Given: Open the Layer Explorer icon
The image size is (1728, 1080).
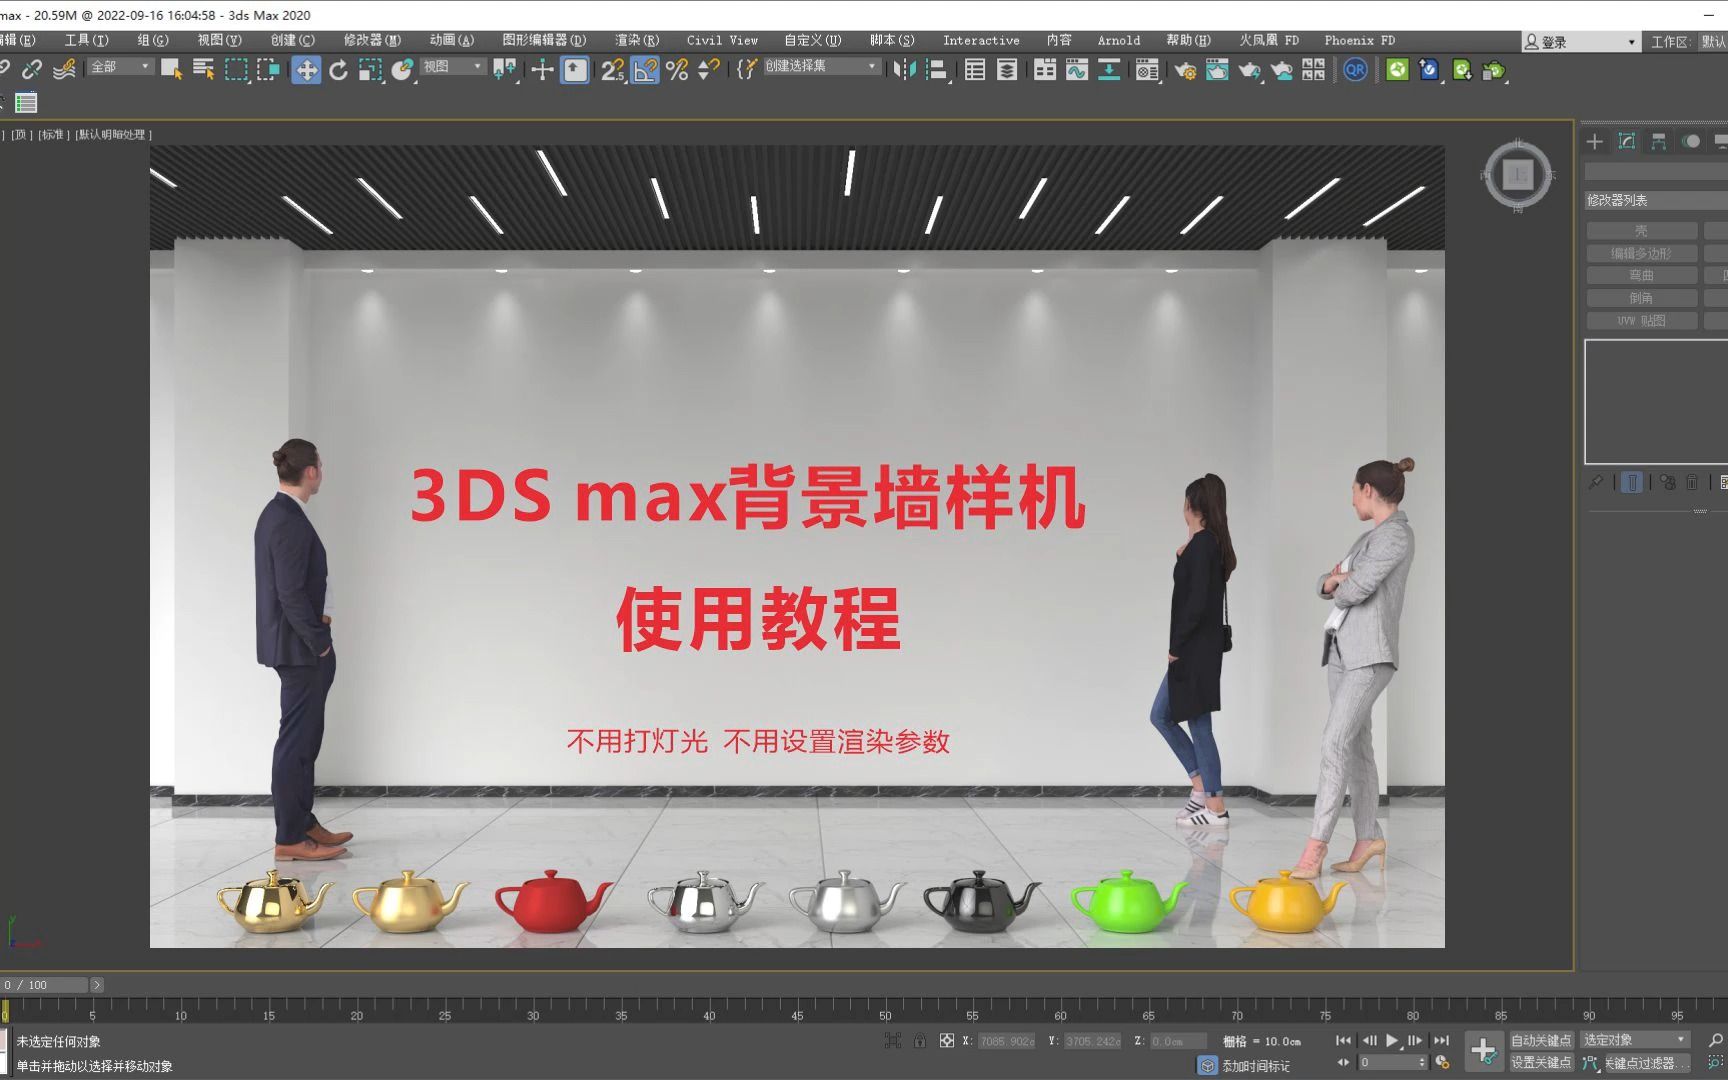Looking at the screenshot, I should click(1007, 69).
